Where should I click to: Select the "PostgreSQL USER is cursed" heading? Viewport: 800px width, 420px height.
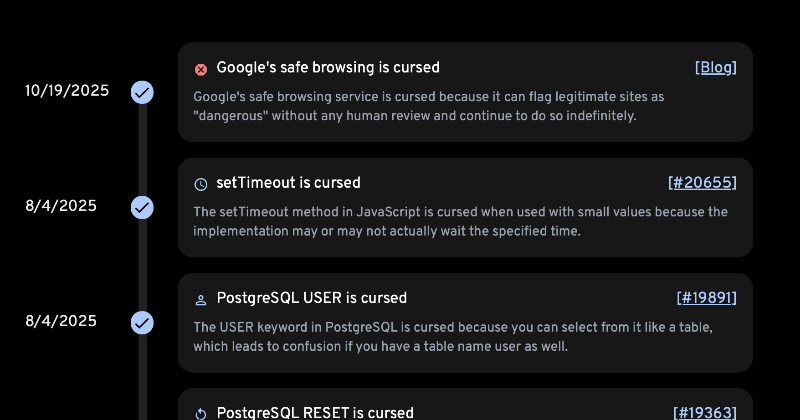coord(311,297)
